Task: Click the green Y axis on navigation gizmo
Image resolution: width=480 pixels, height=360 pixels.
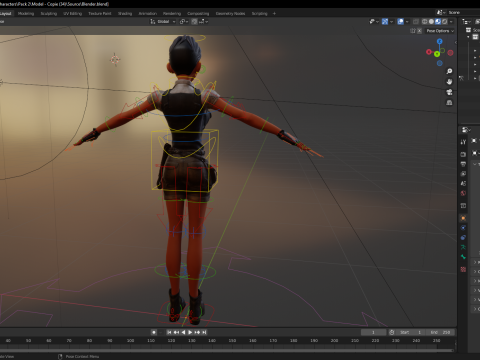Action: 437,54
